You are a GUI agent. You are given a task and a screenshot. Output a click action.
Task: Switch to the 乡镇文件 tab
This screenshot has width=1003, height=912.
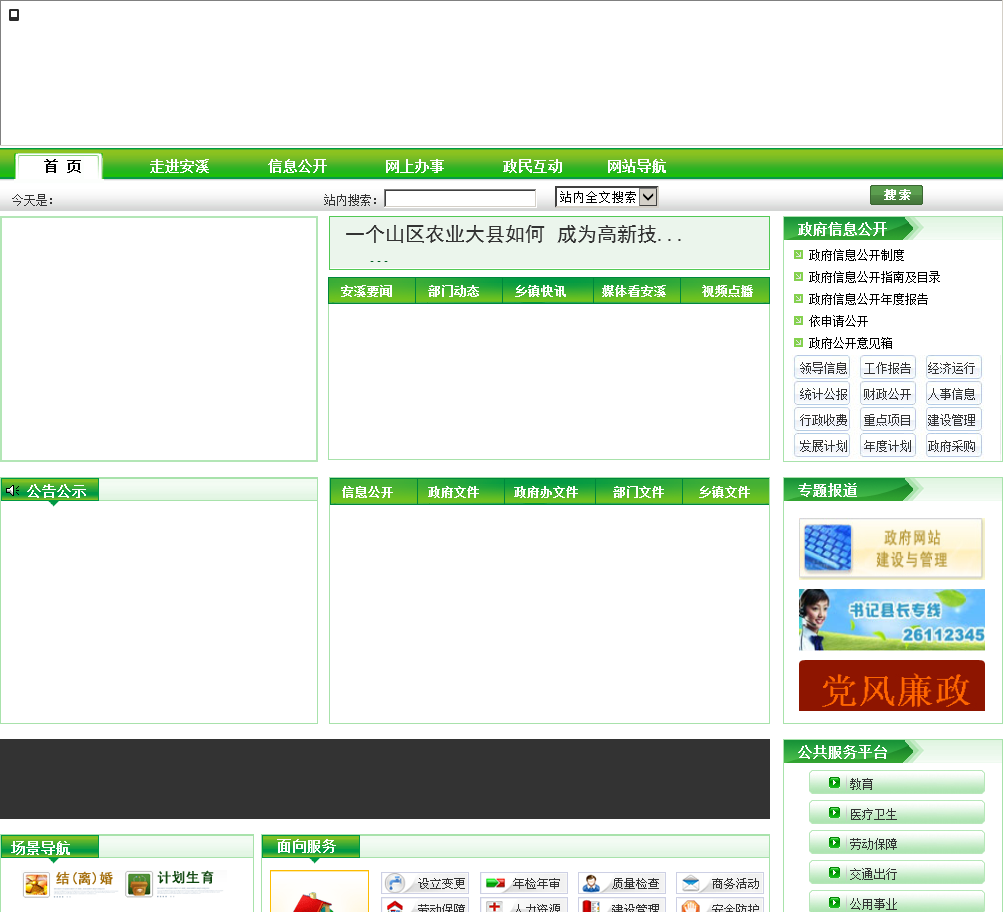(725, 492)
